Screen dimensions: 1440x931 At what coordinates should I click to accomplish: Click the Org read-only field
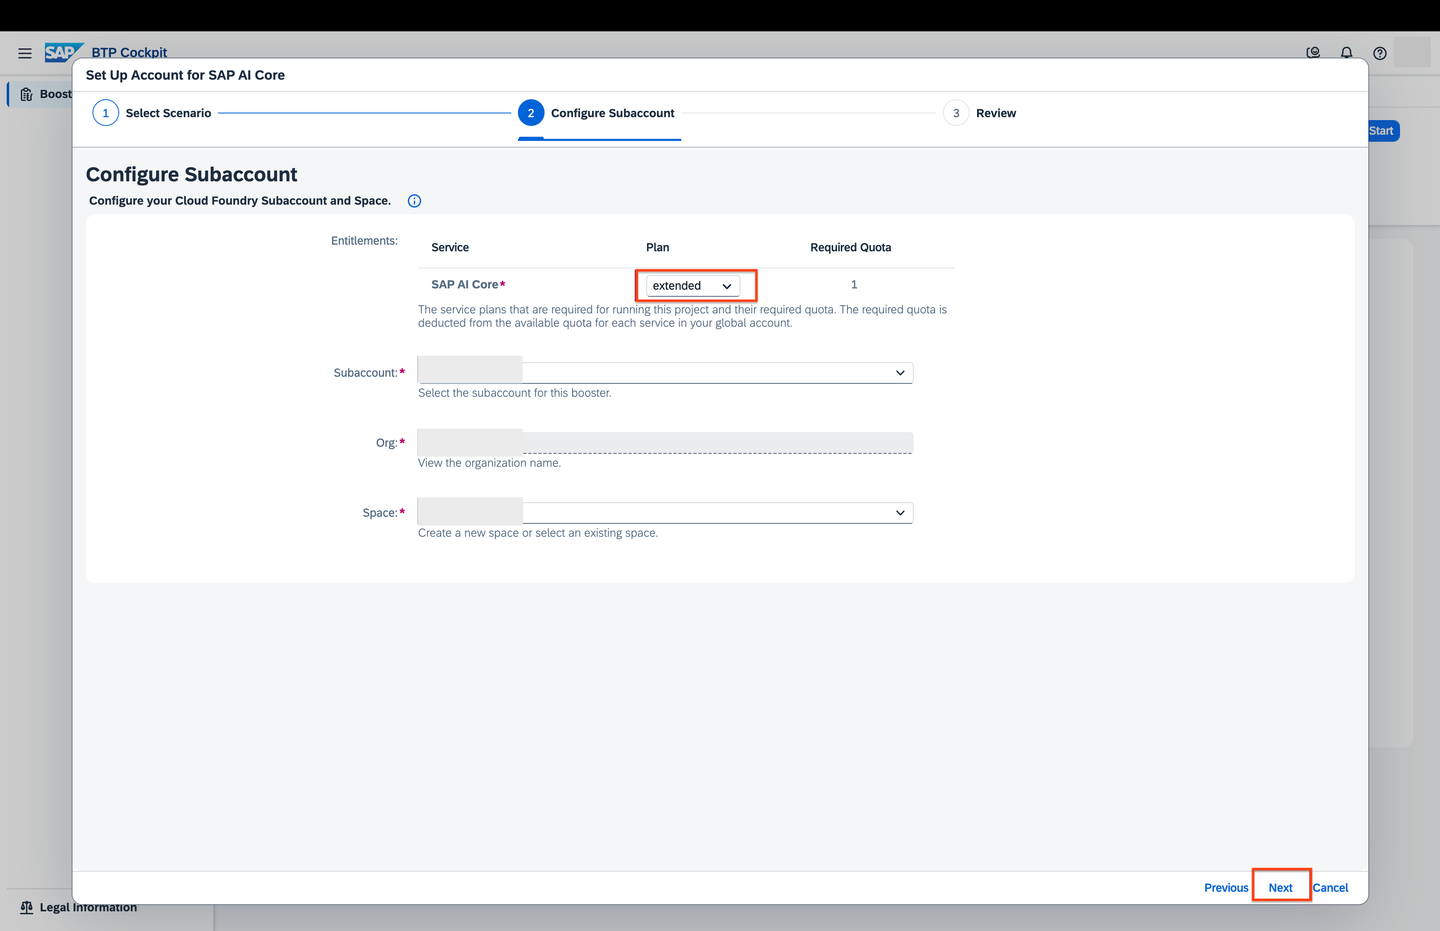(665, 443)
